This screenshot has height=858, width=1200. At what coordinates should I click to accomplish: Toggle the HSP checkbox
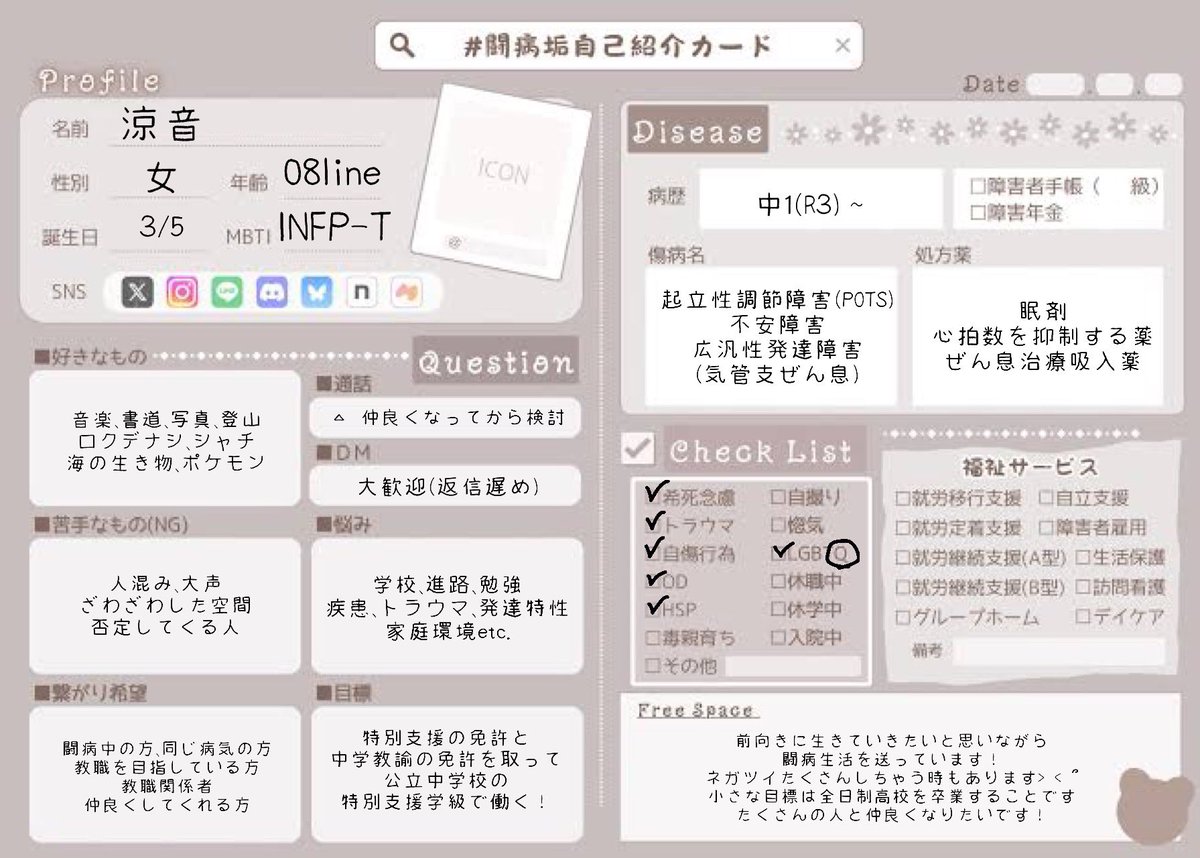(654, 609)
